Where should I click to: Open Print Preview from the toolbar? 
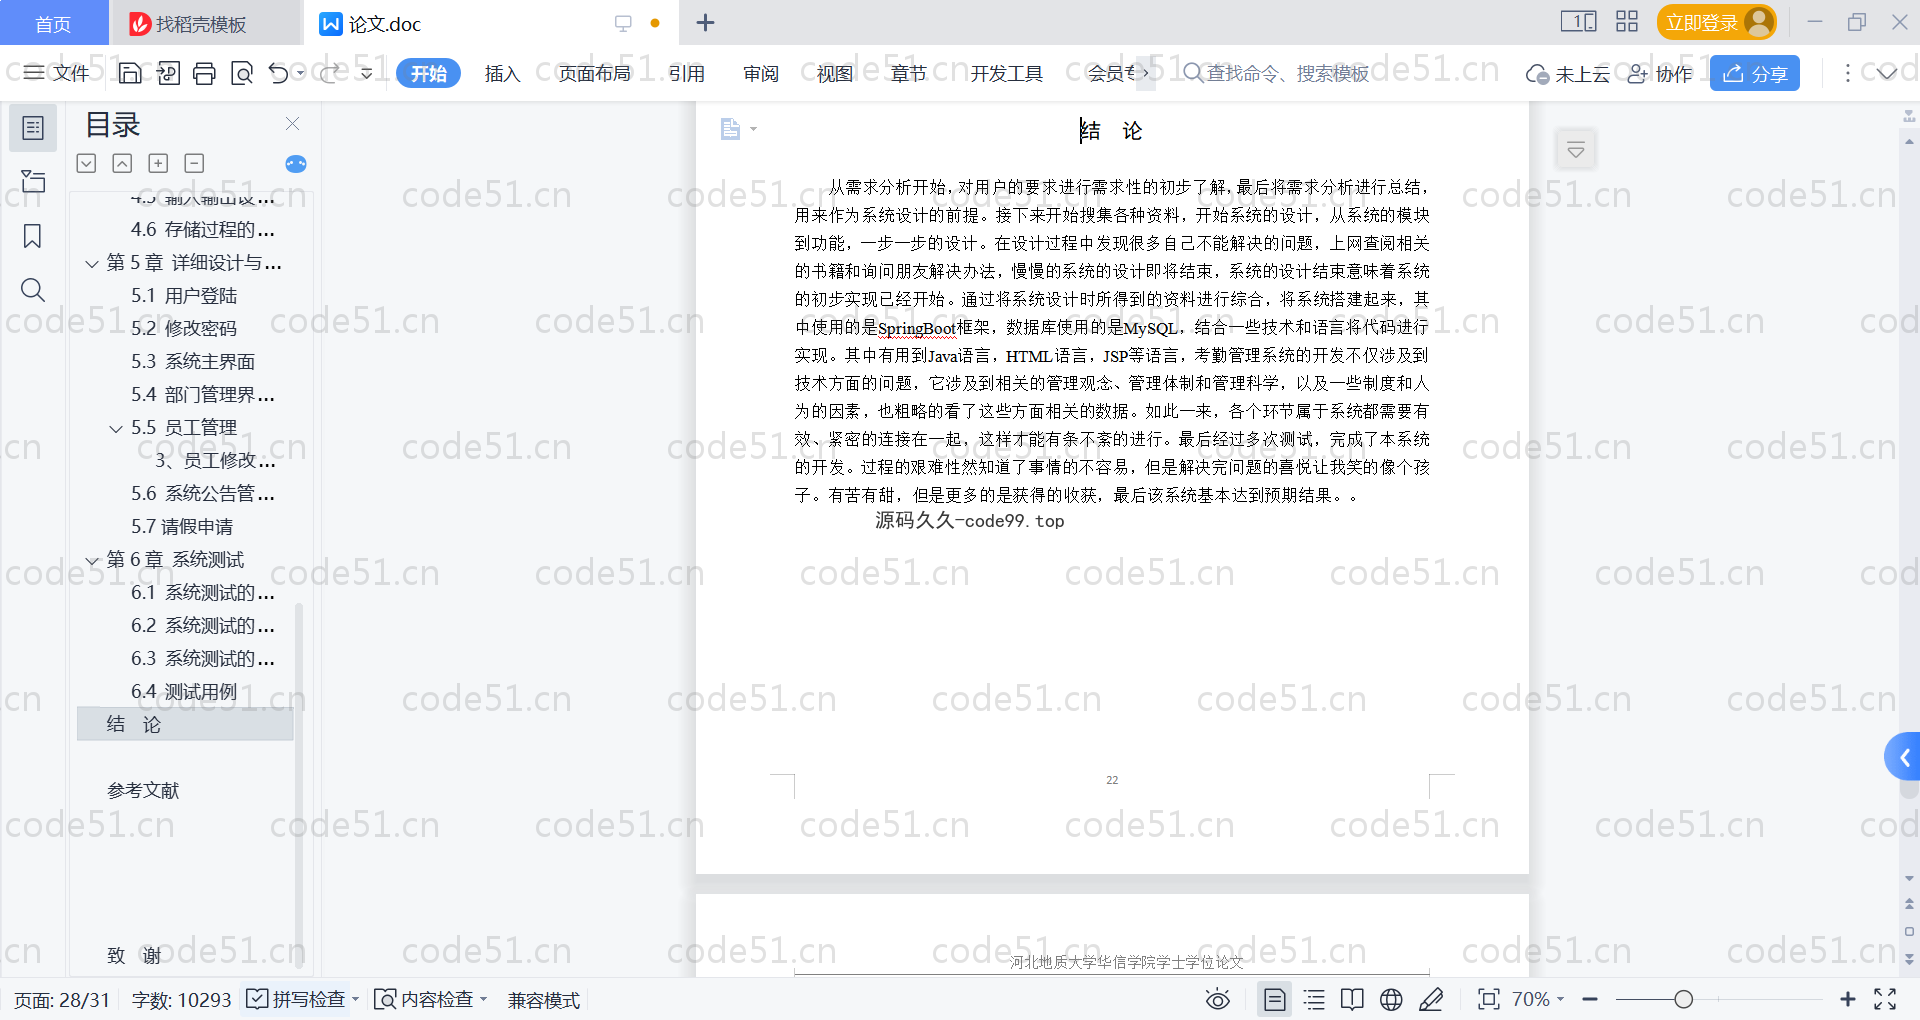[241, 73]
